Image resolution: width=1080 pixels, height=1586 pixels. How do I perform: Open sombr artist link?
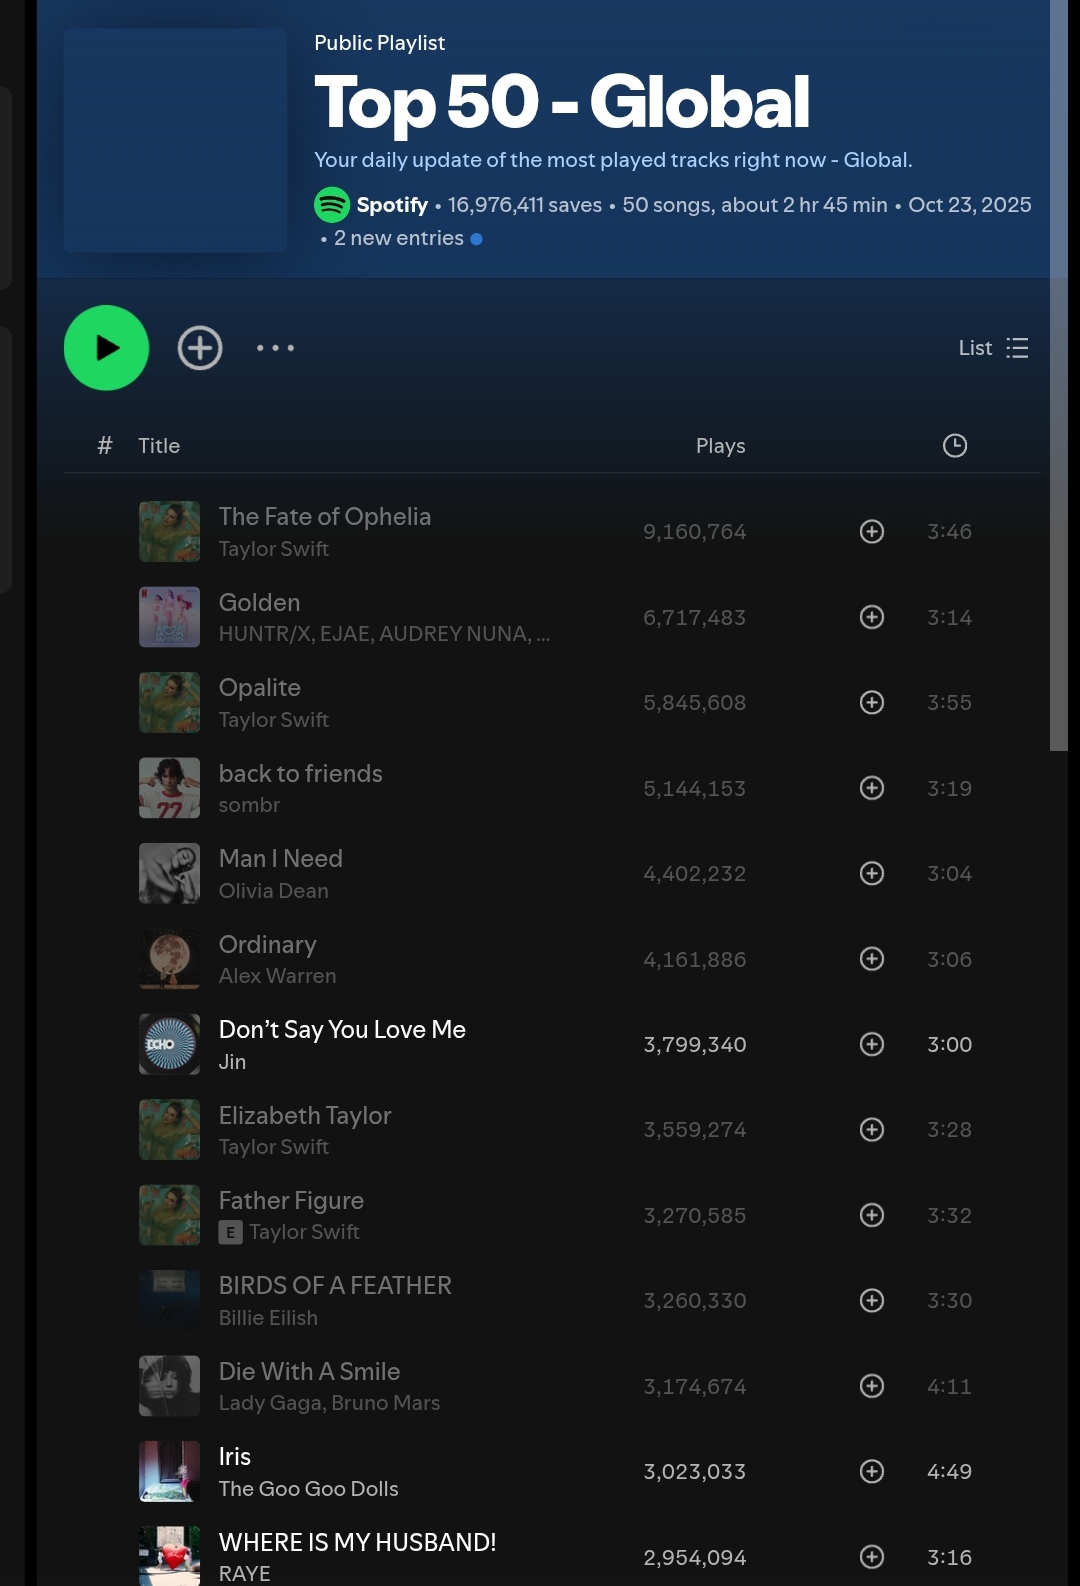pos(250,805)
